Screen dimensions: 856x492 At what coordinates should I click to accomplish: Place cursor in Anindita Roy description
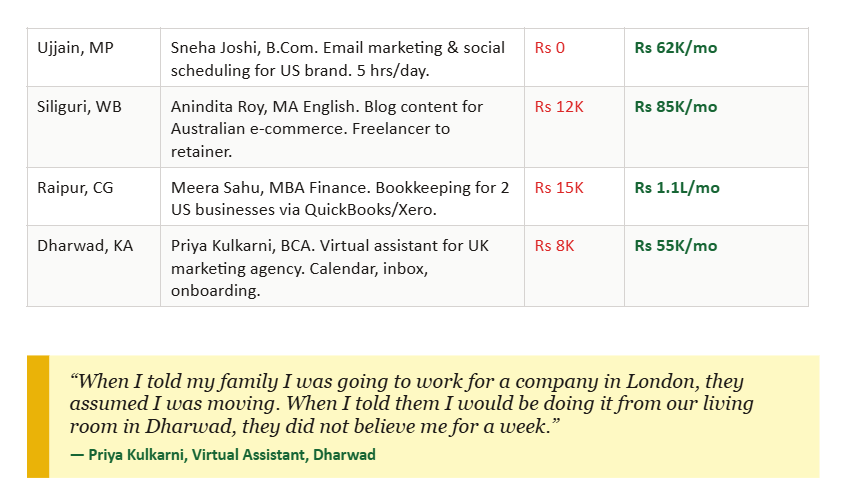tap(327, 127)
